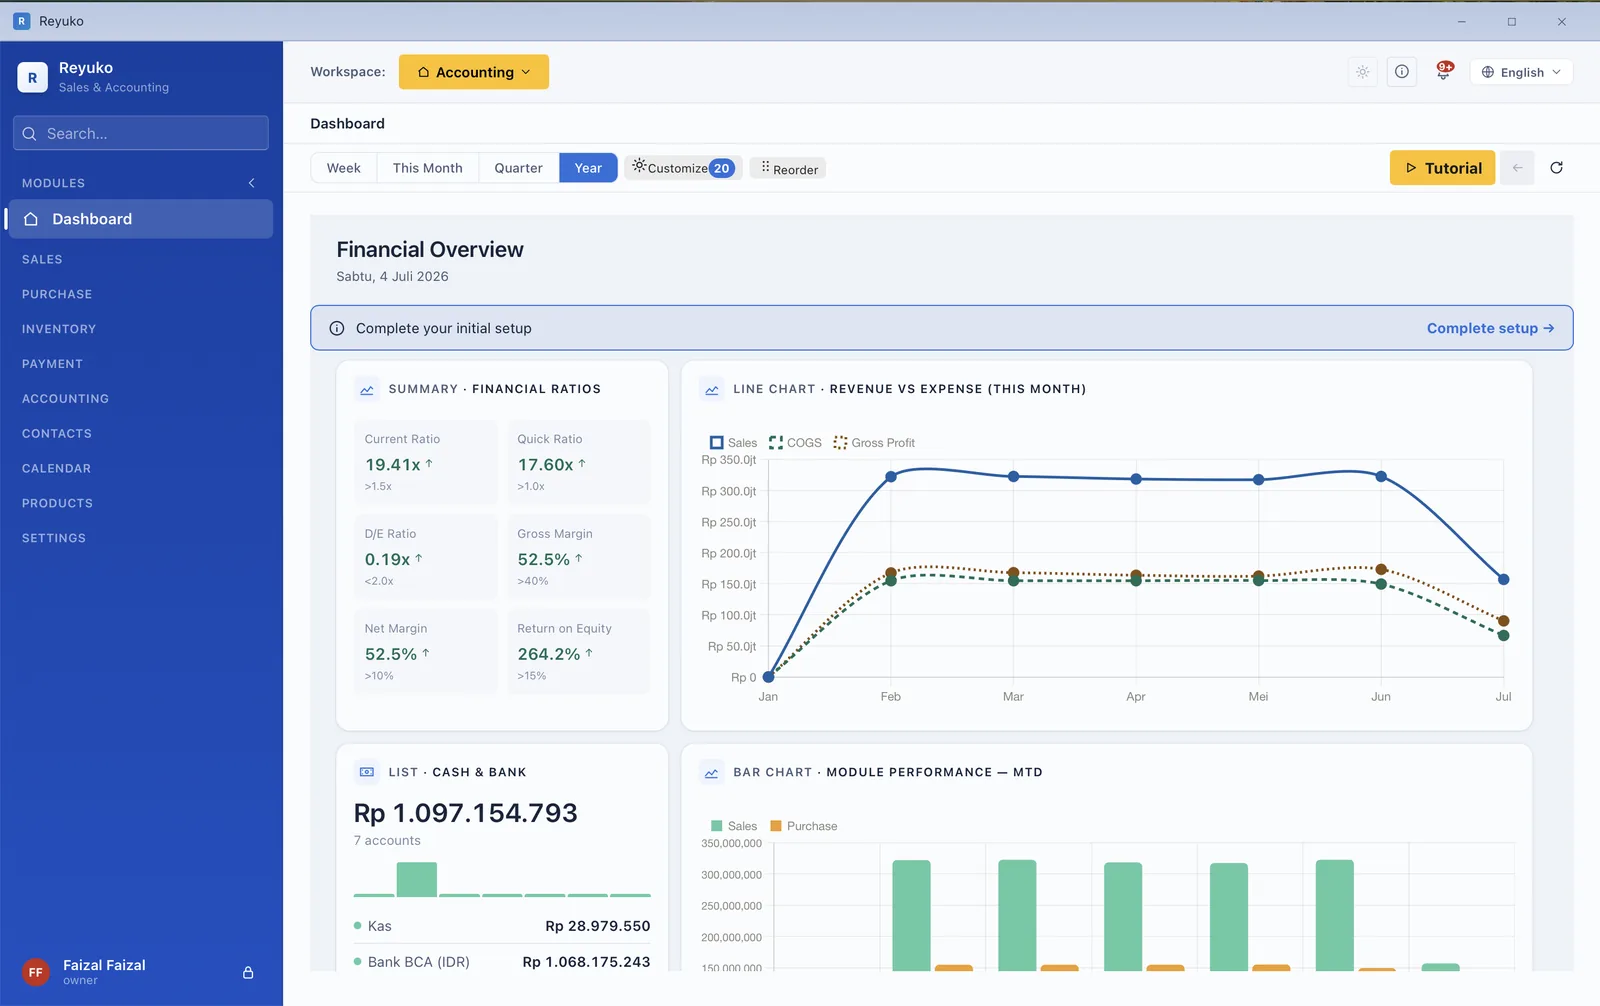The width and height of the screenshot is (1600, 1006).
Task: Click the home icon beside Dashboard
Action: [31, 219]
